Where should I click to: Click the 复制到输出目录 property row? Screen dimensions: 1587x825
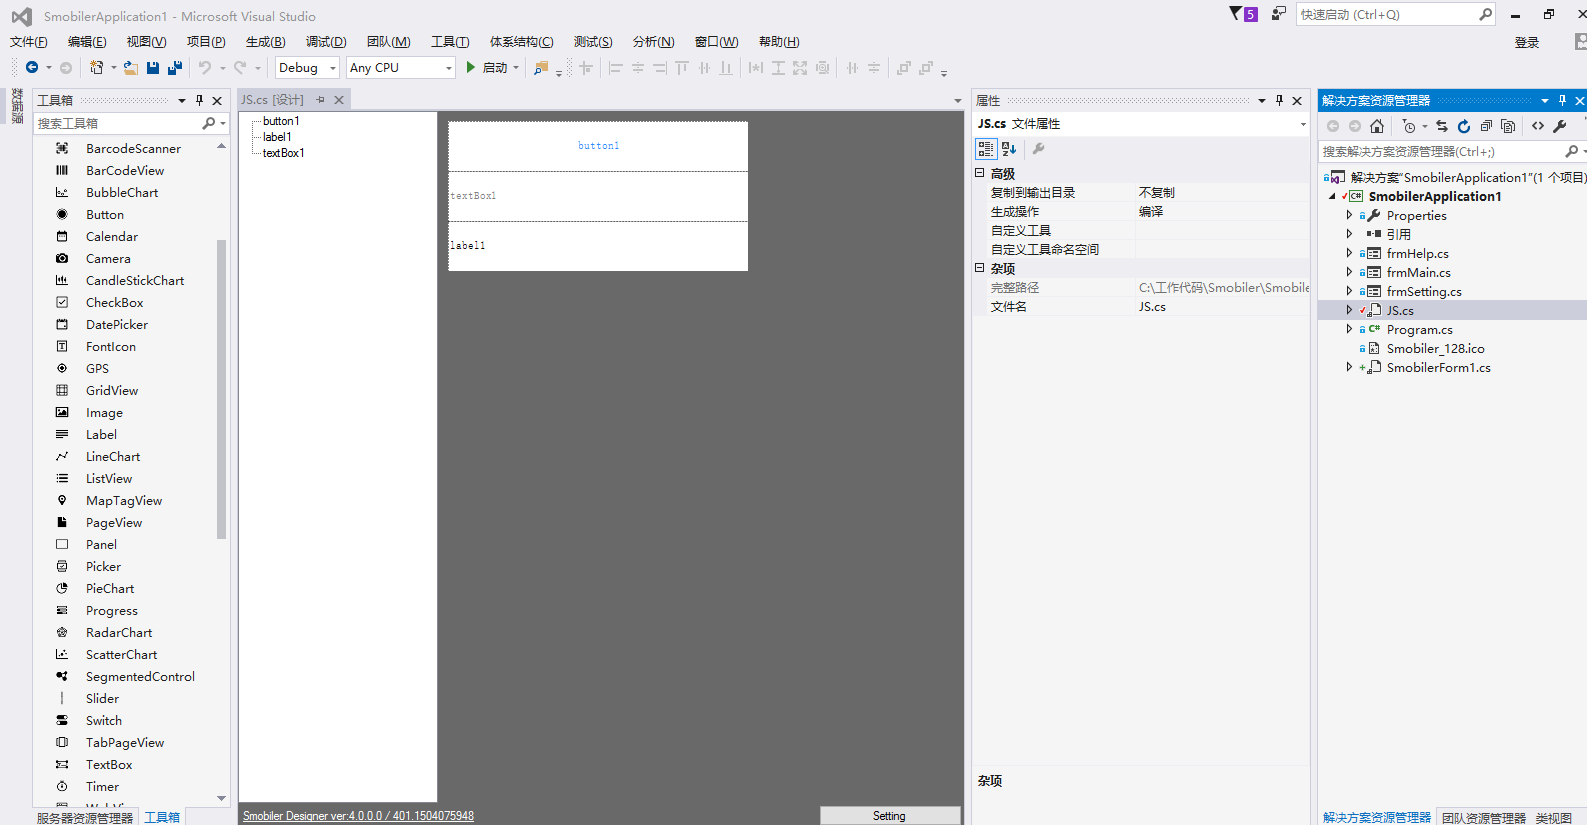[x=1141, y=193]
